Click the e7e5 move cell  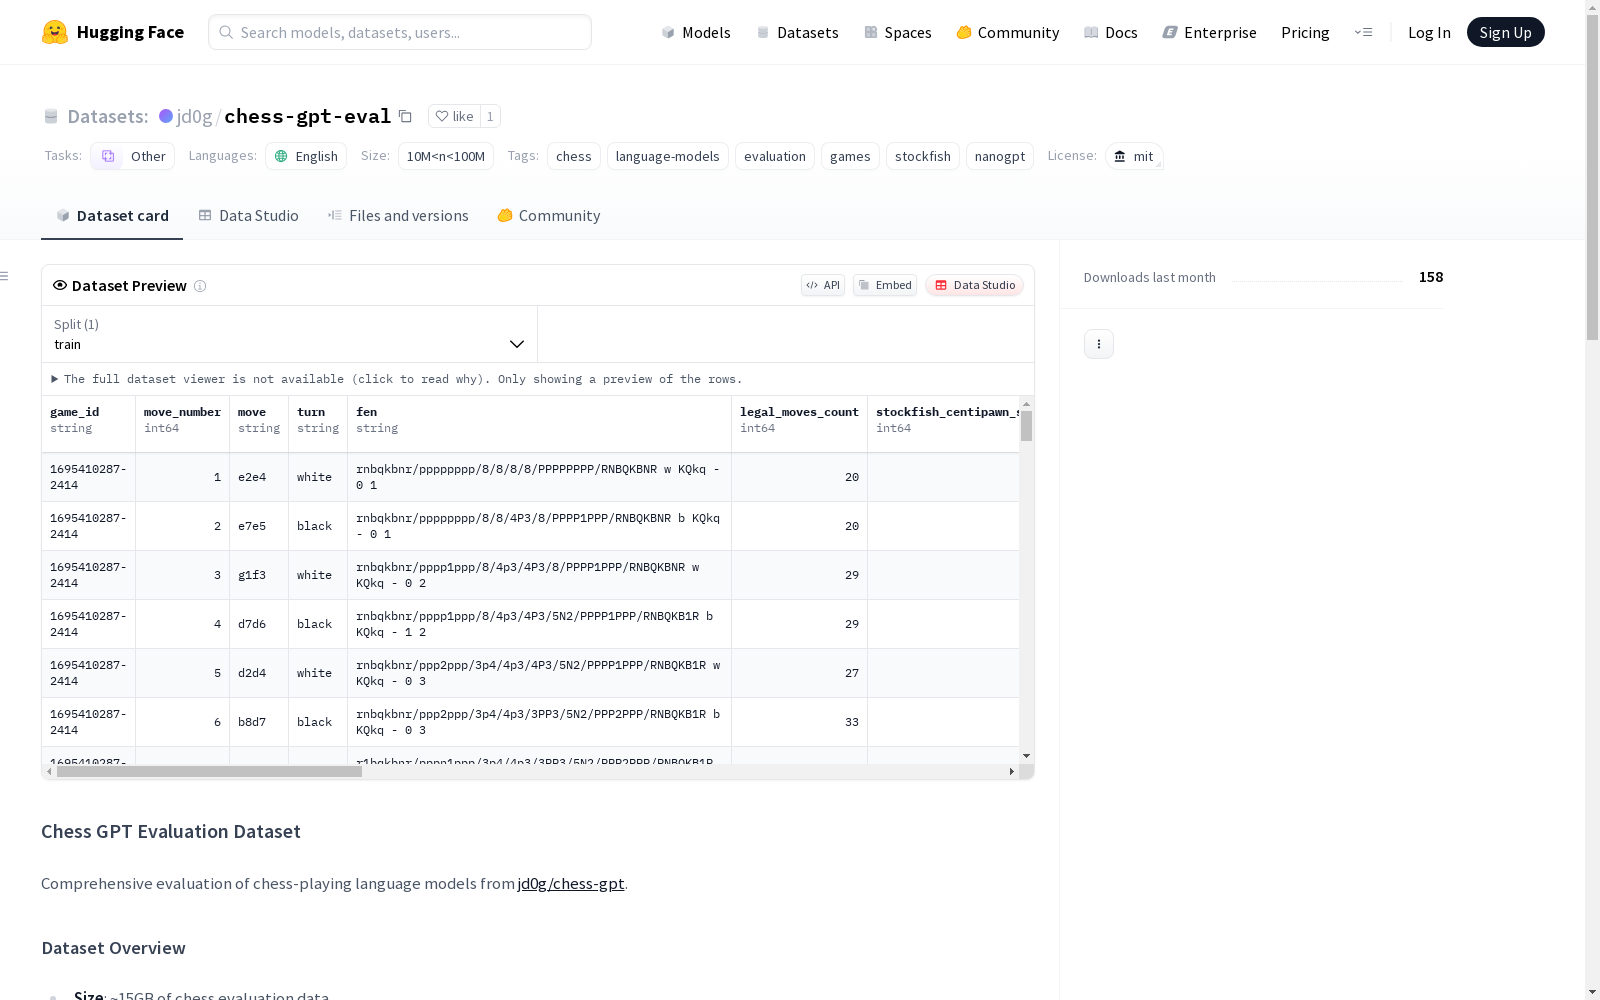click(x=259, y=526)
